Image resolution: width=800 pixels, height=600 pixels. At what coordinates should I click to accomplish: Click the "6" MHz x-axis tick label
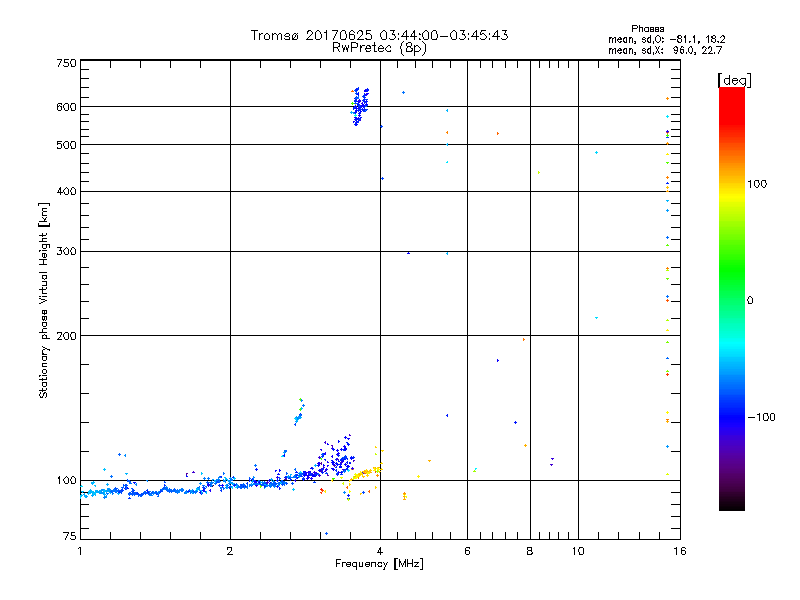tap(467, 551)
